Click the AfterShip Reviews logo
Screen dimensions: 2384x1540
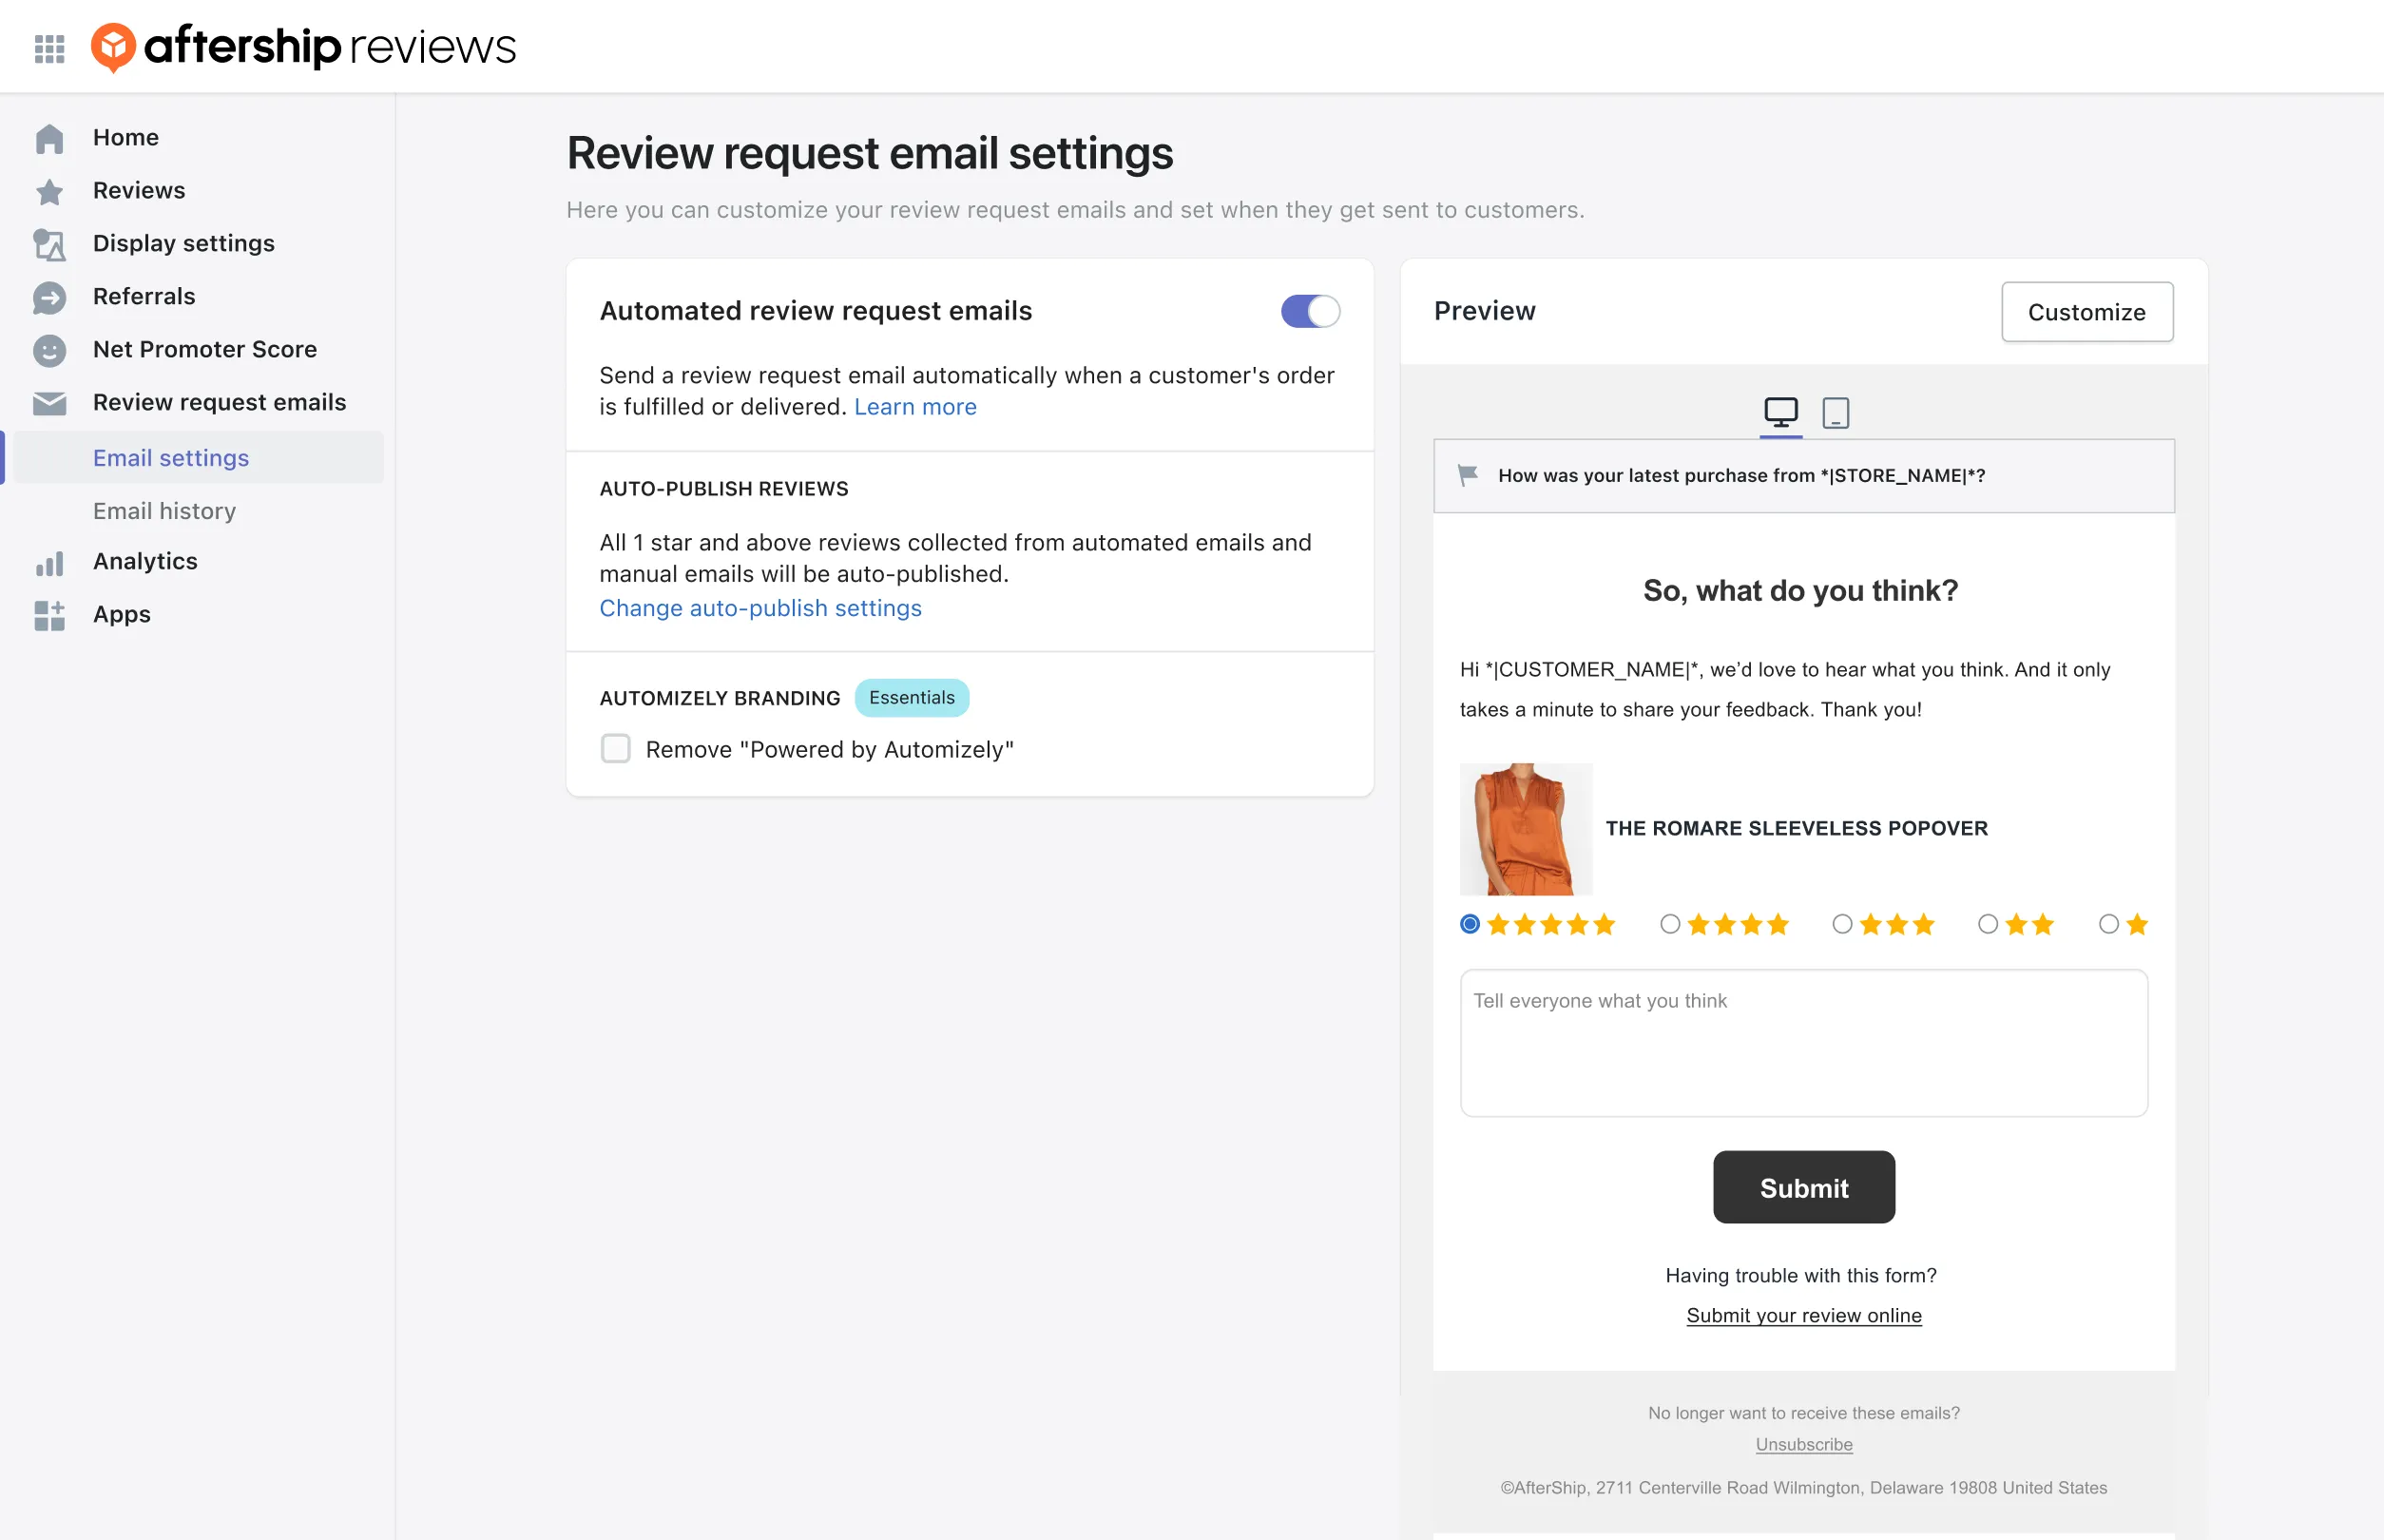(304, 46)
